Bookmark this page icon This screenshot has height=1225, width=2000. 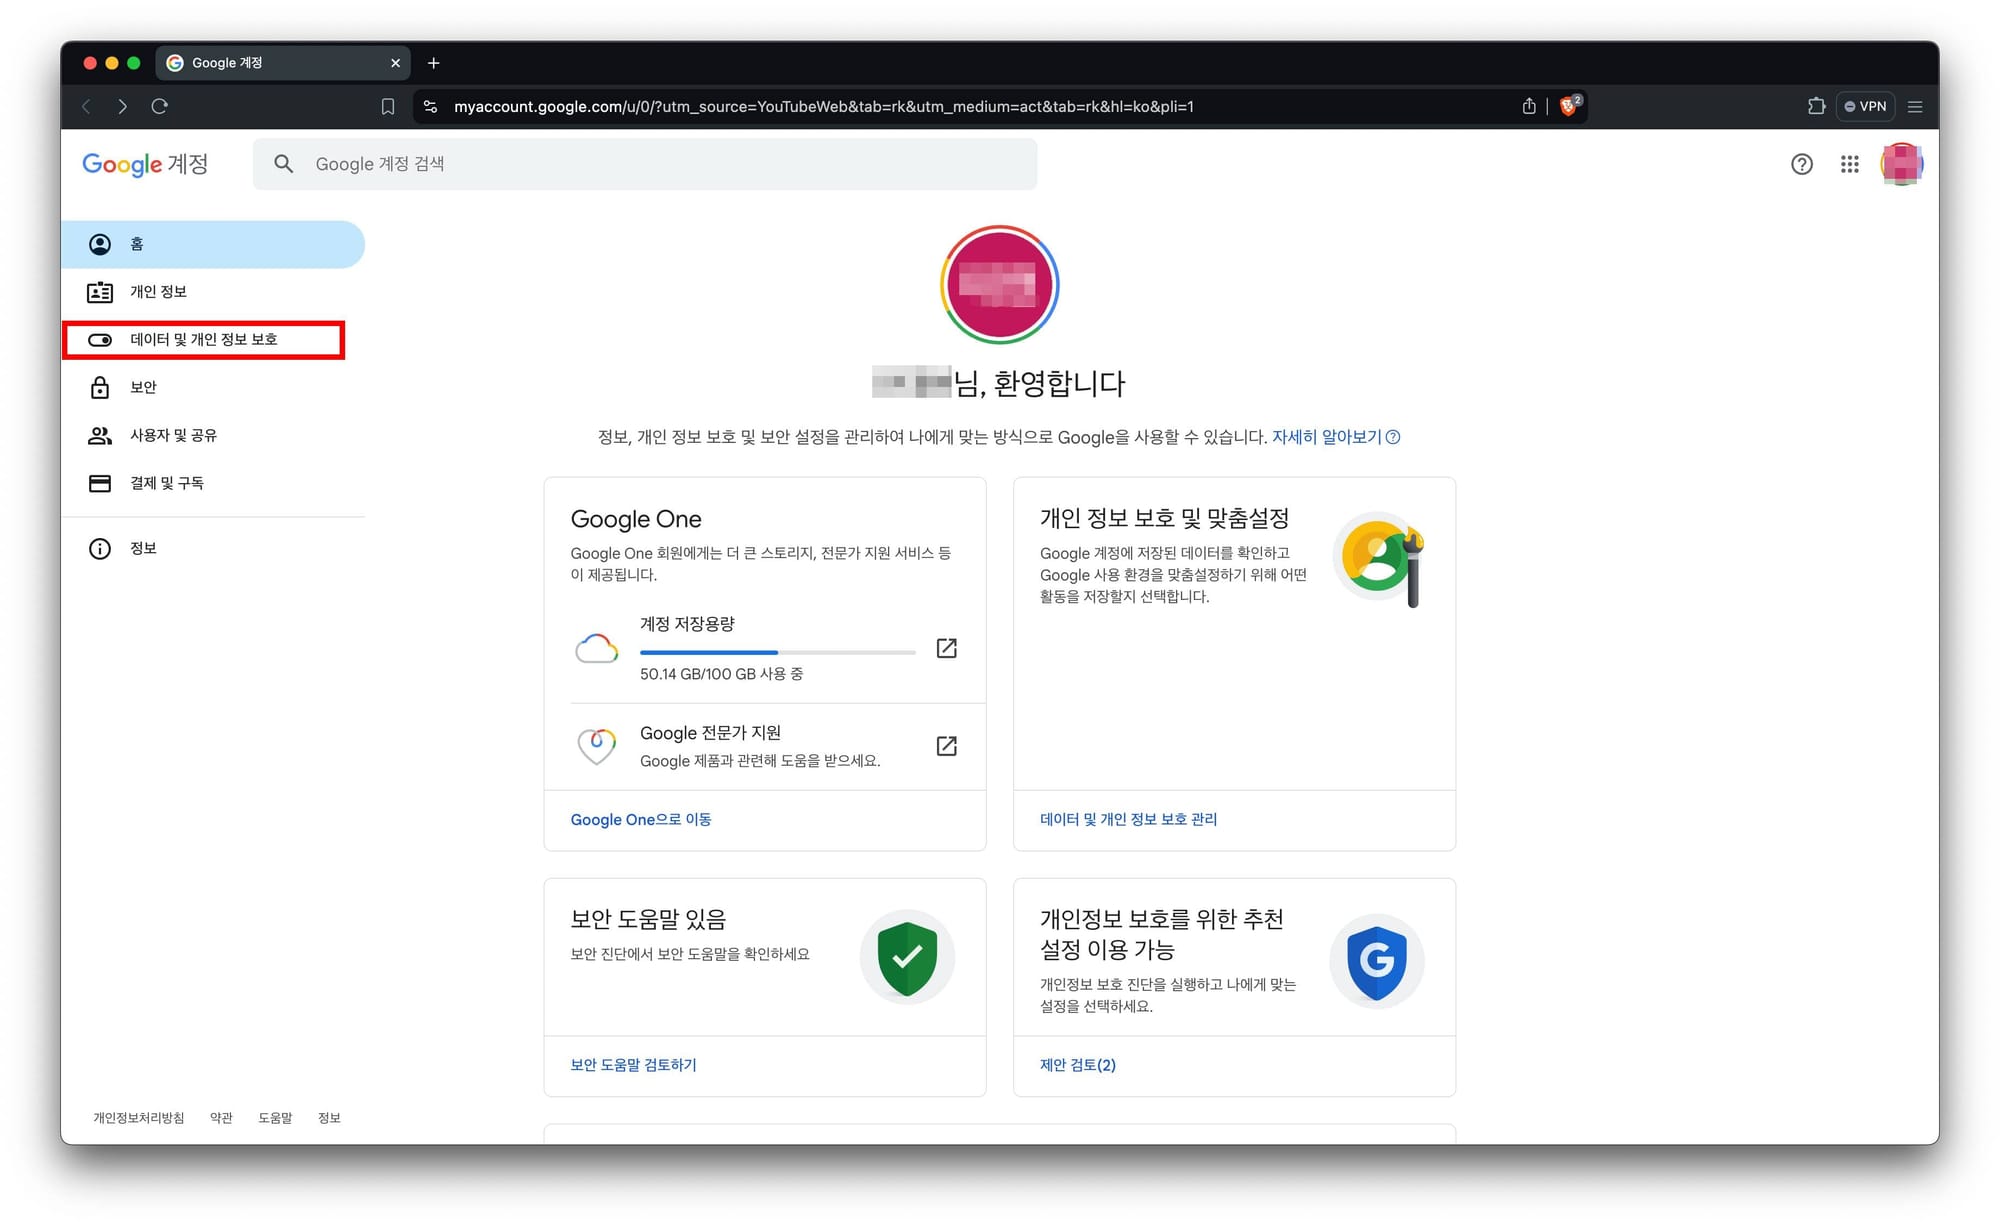388,106
